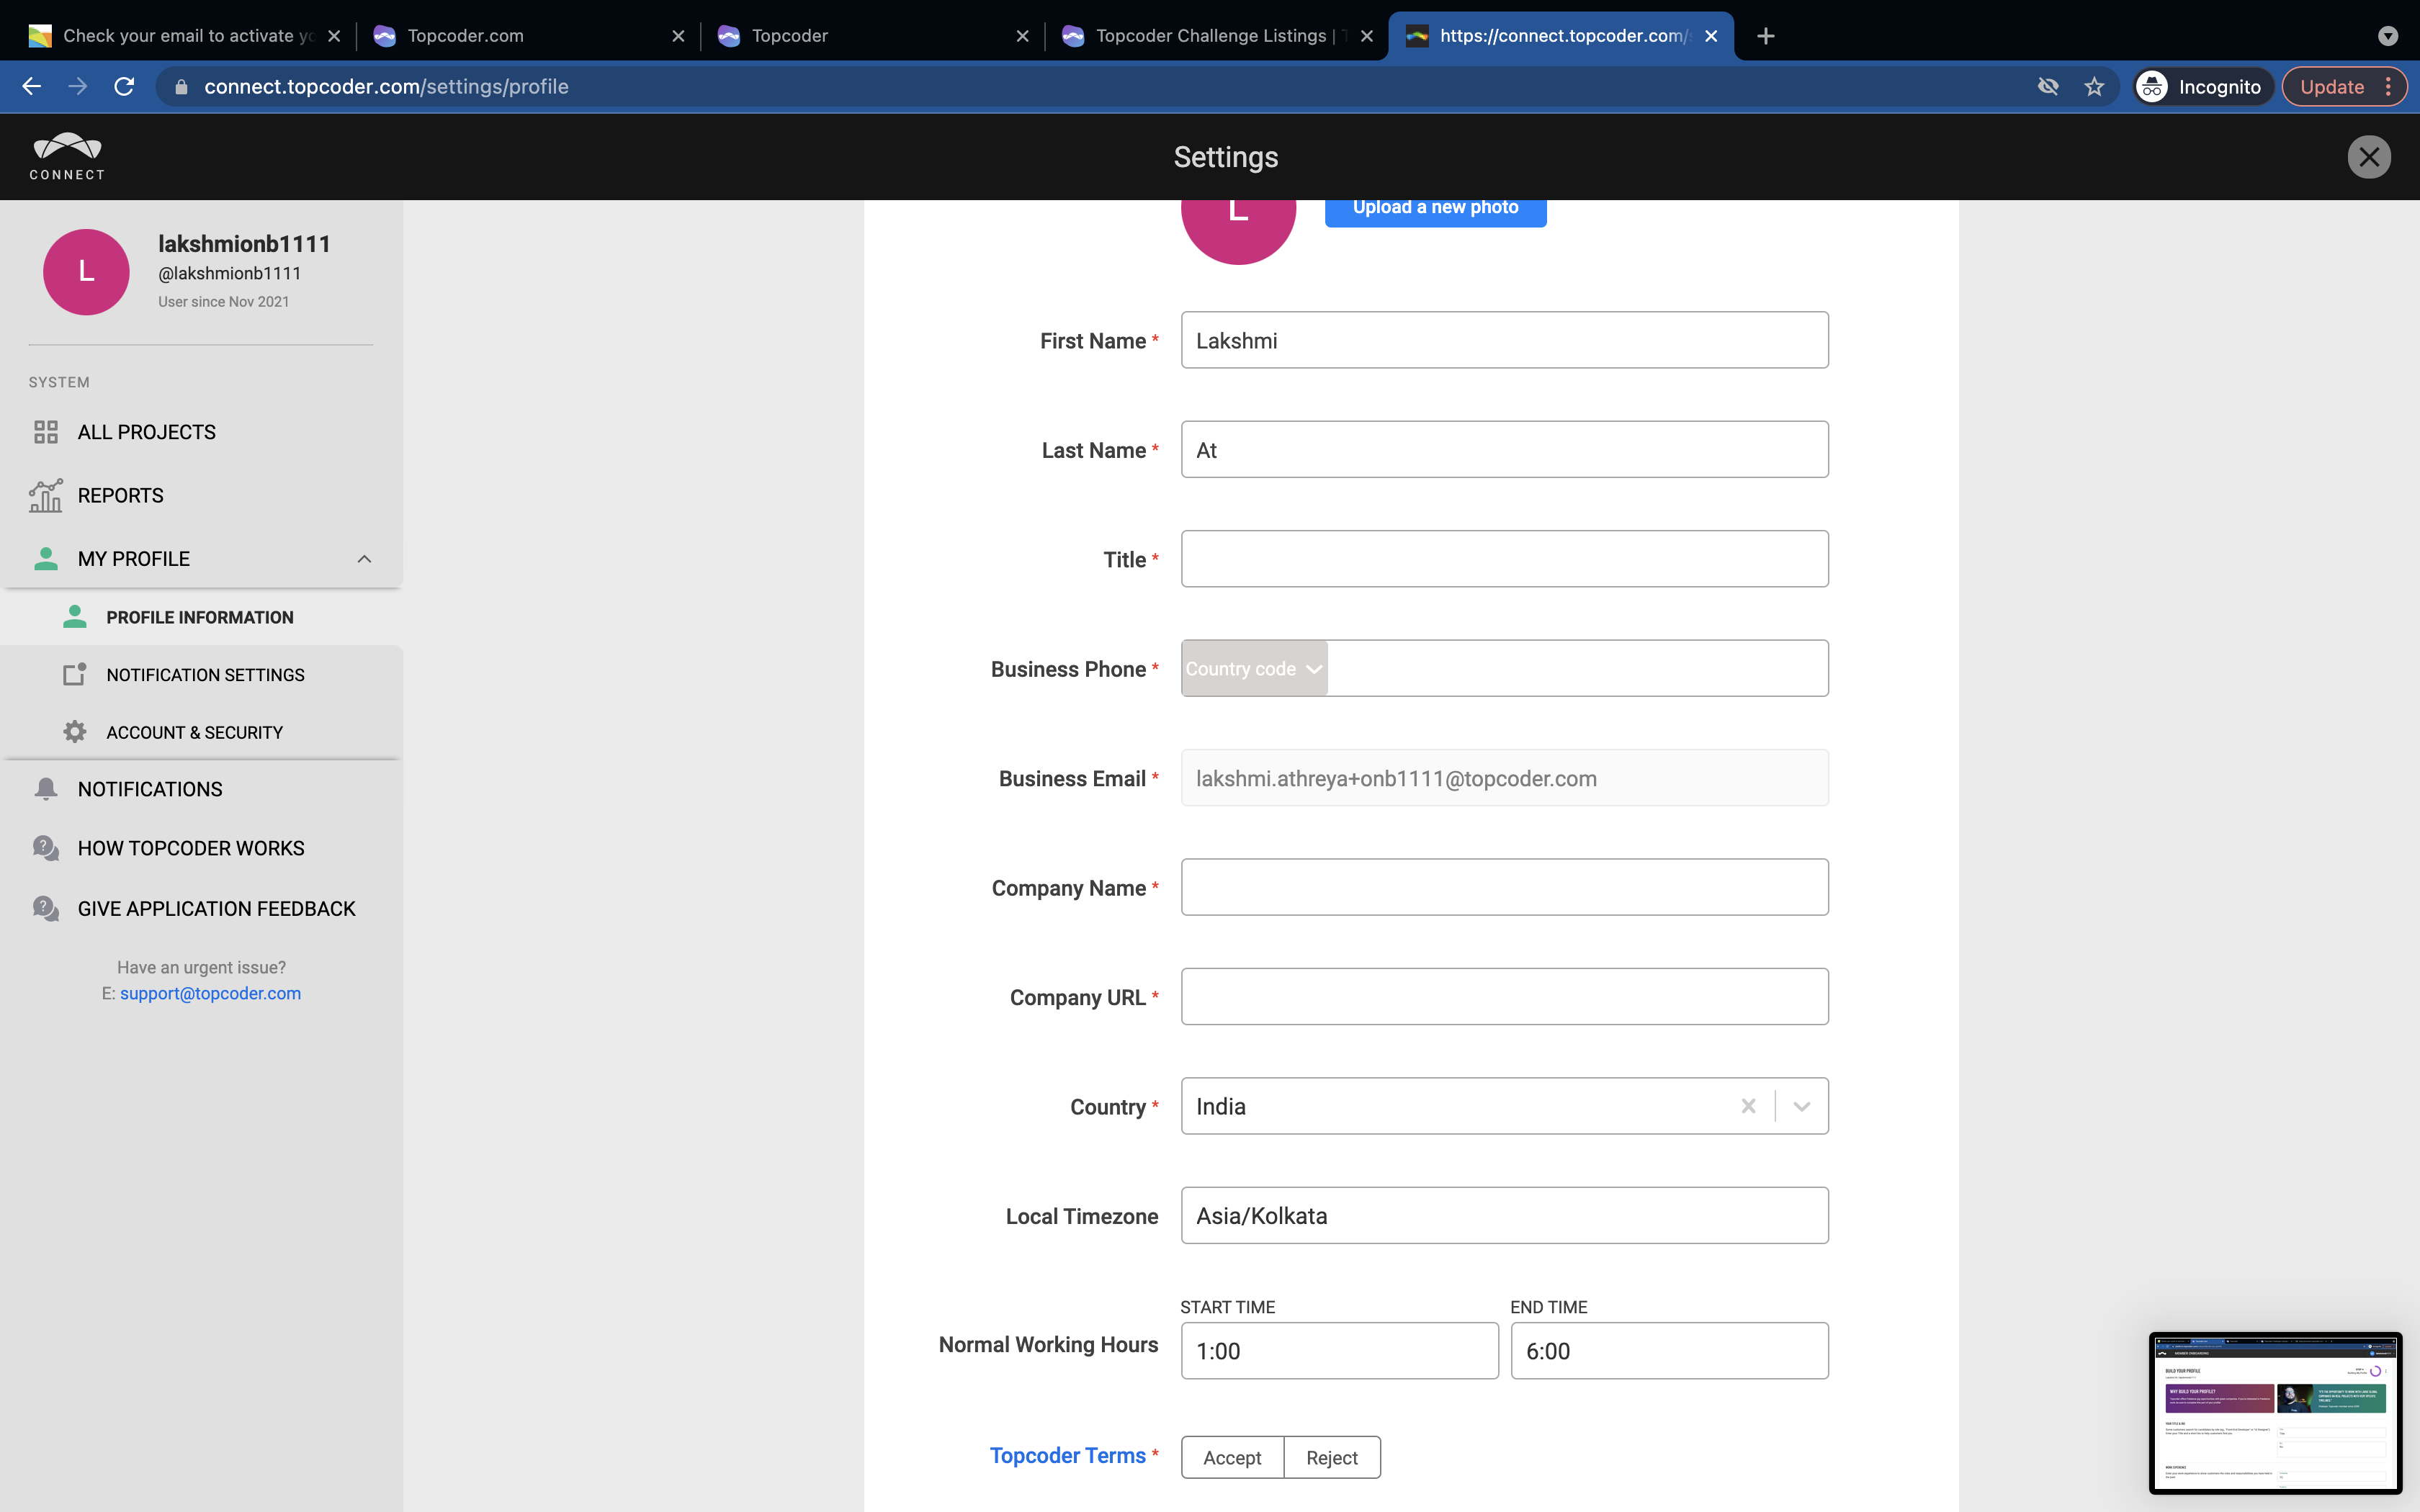Click into the First Name field
Viewport: 2420px width, 1512px height.
(1504, 340)
